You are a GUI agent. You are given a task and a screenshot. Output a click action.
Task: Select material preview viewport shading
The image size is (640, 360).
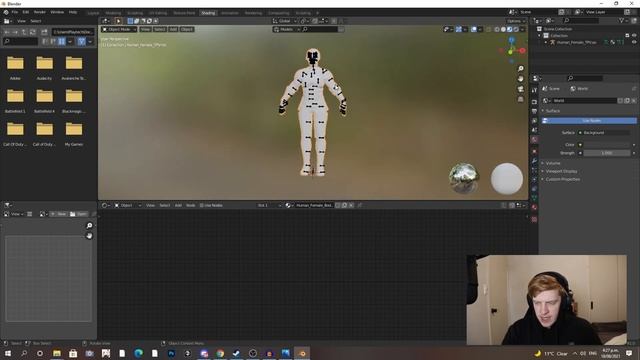click(x=510, y=29)
